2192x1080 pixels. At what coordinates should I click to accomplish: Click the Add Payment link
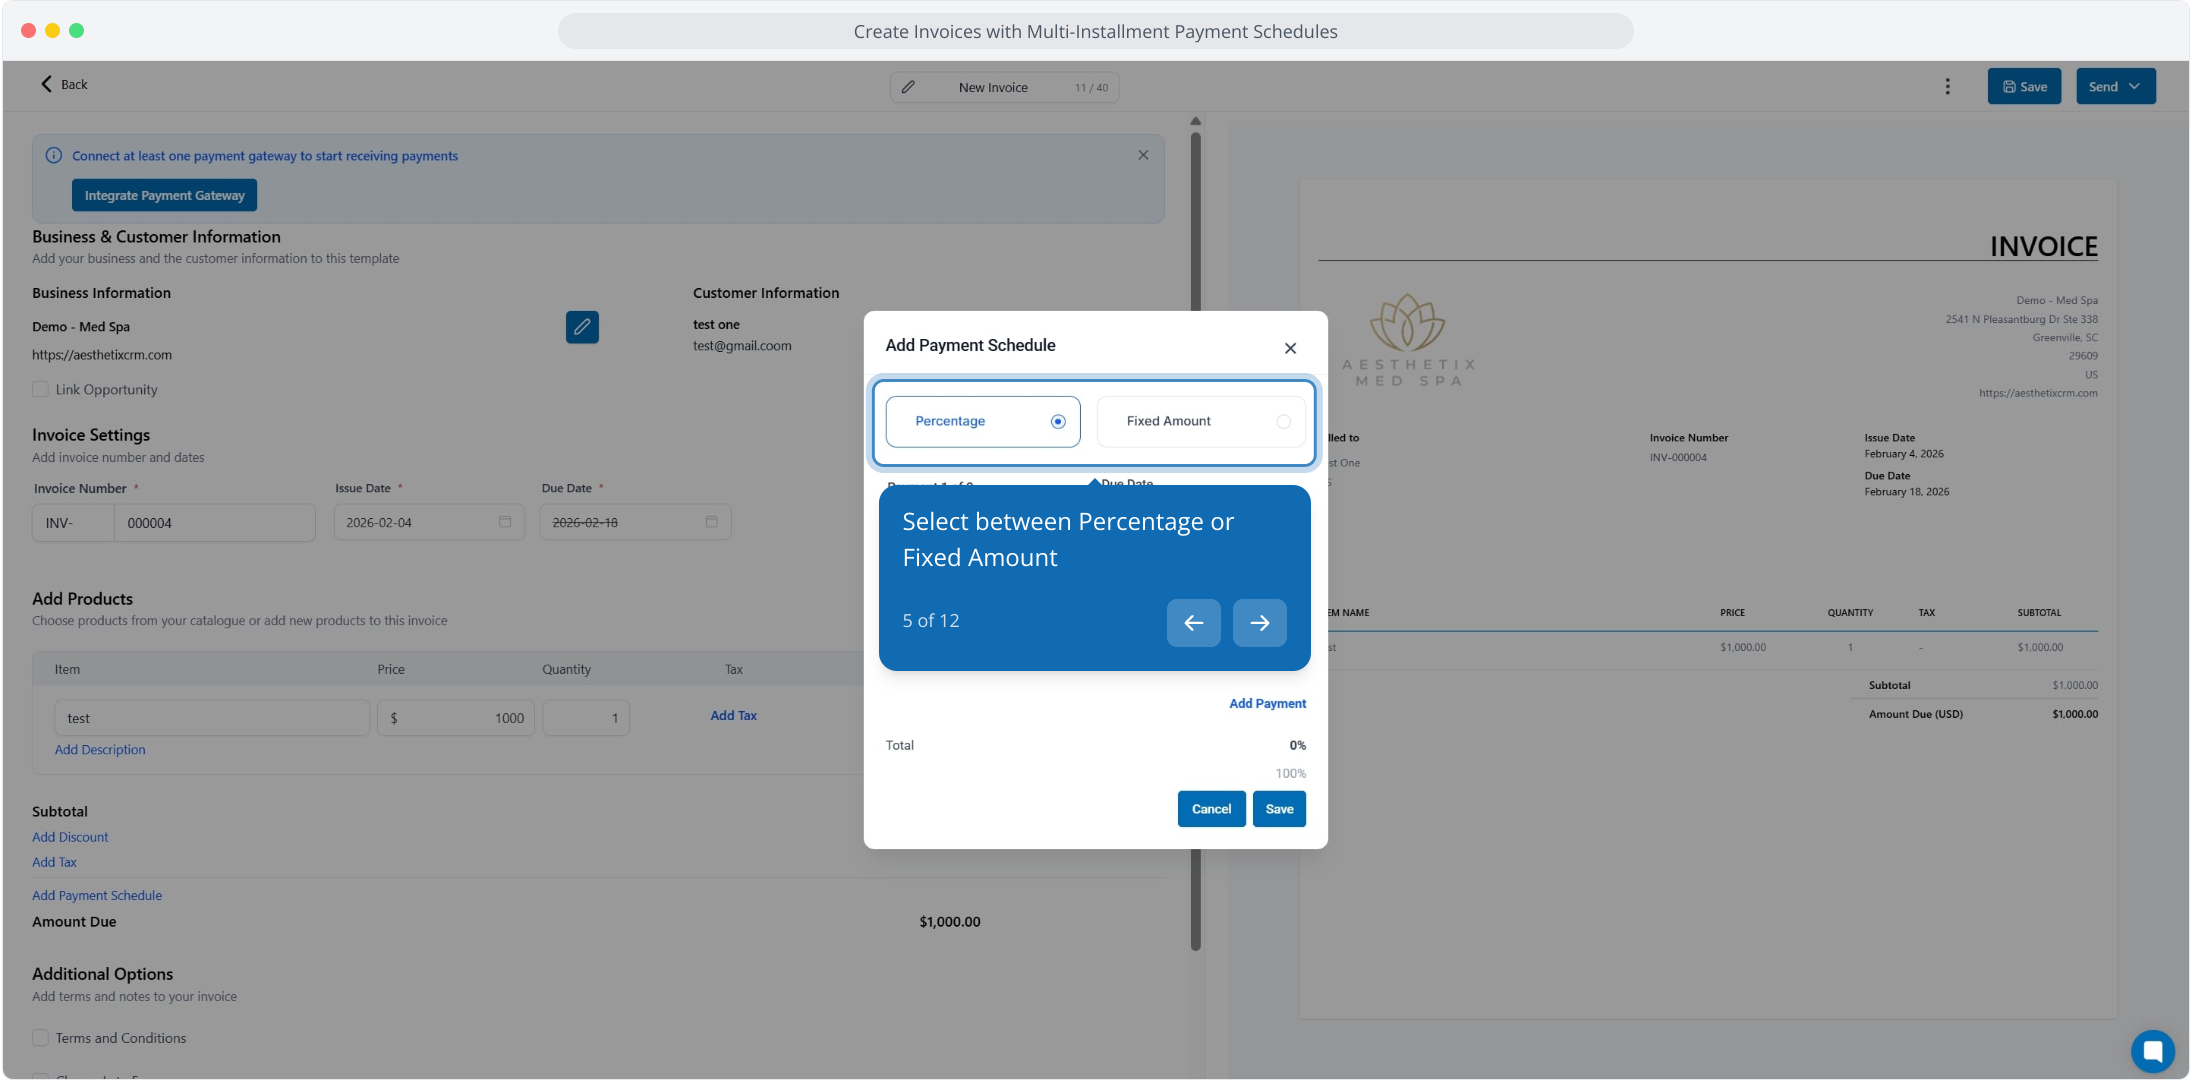click(1267, 703)
